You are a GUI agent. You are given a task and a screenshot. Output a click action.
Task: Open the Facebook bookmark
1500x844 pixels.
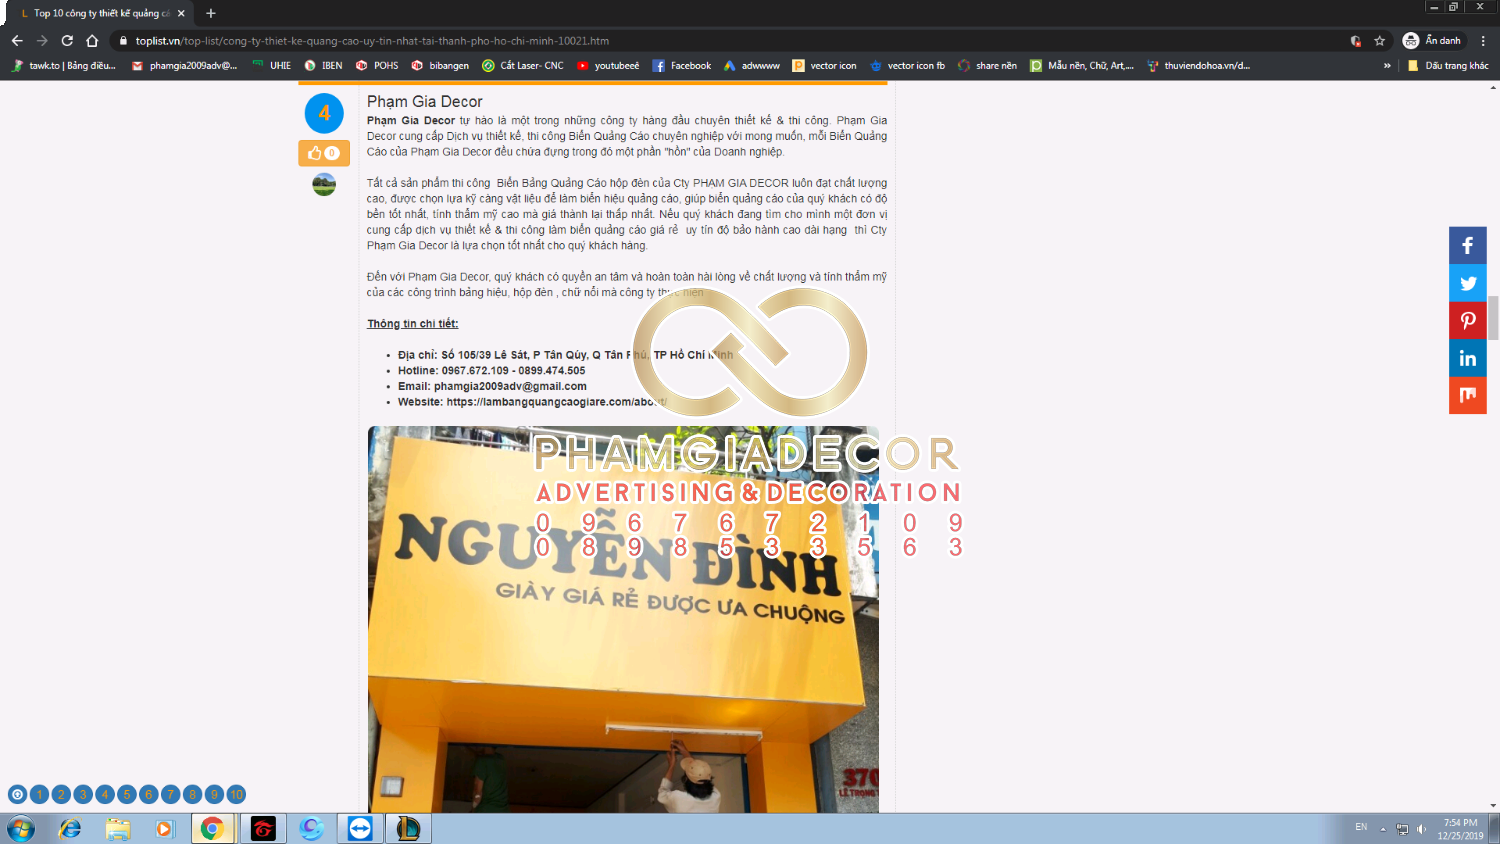[x=682, y=66]
